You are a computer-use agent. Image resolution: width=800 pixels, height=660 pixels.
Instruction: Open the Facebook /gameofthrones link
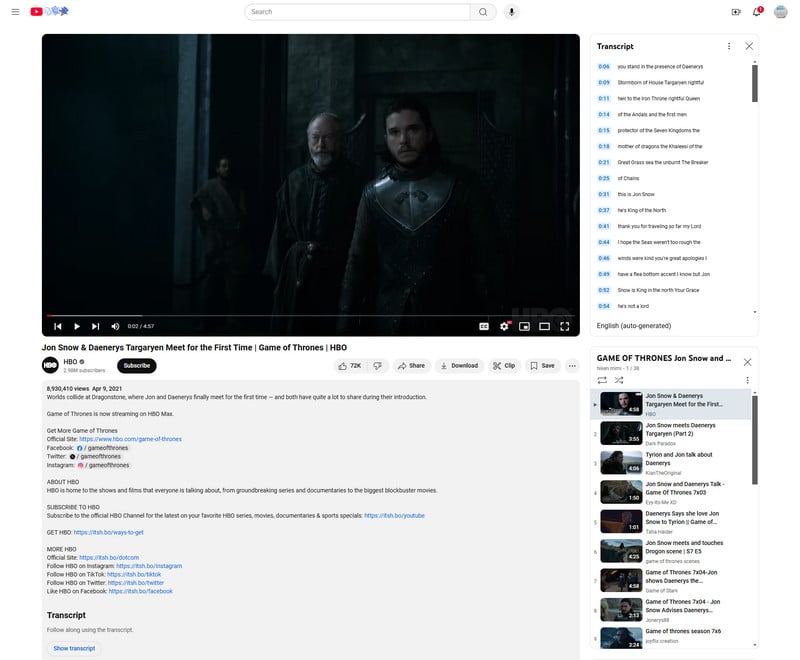pyautogui.click(x=103, y=448)
